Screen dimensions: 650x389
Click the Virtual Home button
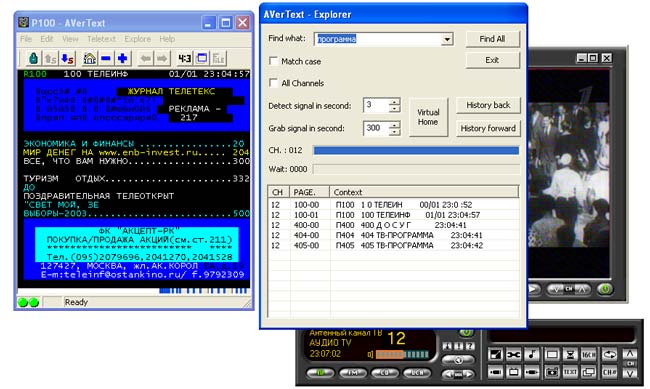point(428,117)
